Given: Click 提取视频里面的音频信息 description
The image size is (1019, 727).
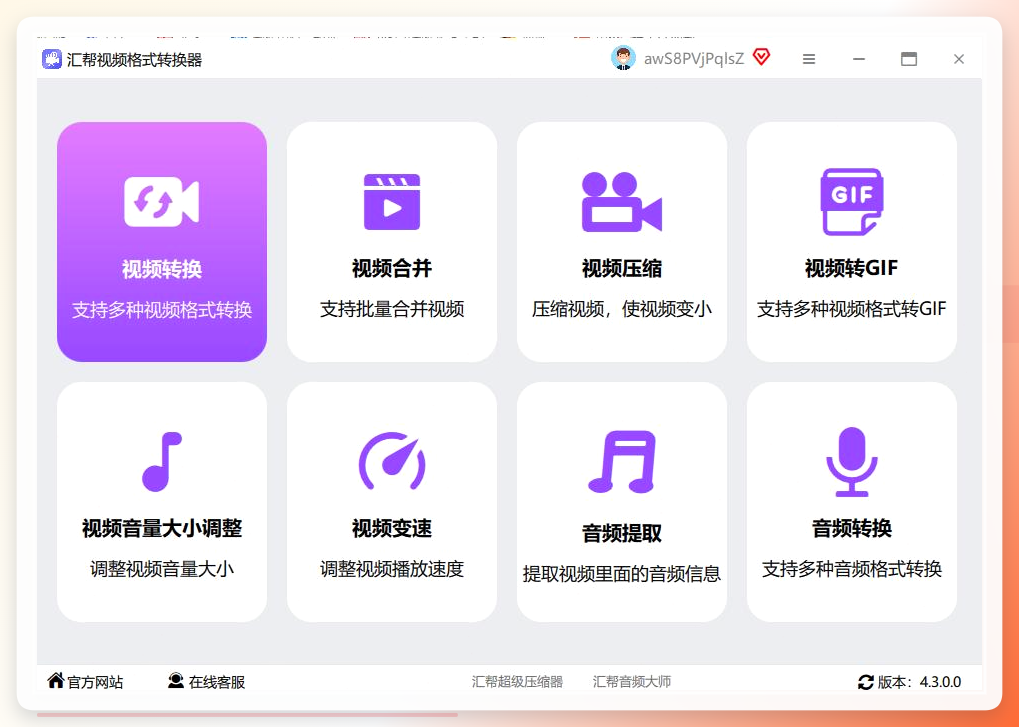Looking at the screenshot, I should tap(622, 574).
